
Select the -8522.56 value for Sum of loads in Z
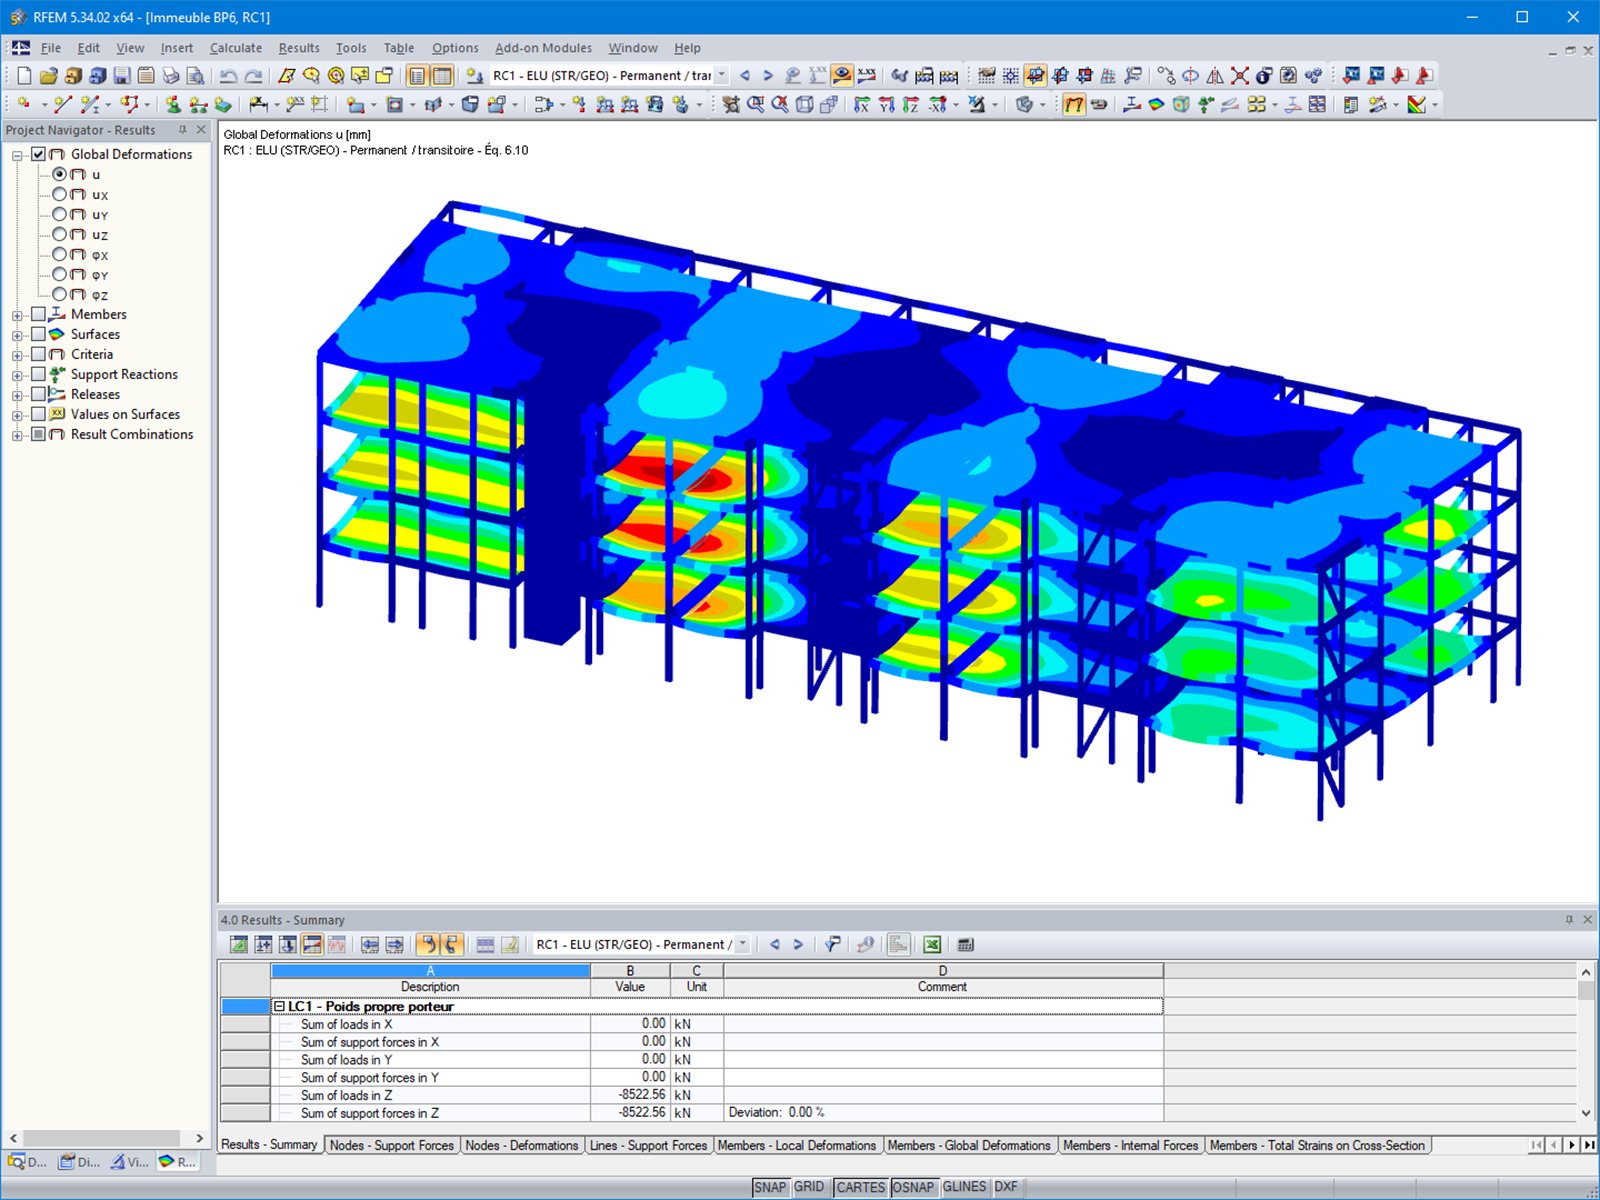pos(630,1095)
